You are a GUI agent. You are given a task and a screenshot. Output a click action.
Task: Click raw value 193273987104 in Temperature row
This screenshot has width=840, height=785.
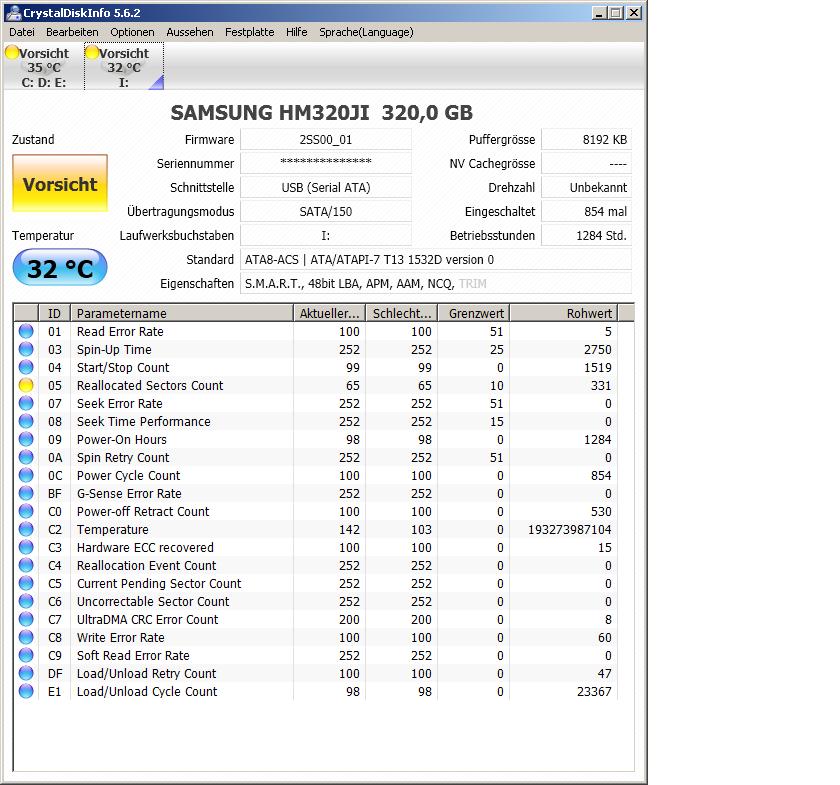[569, 529]
